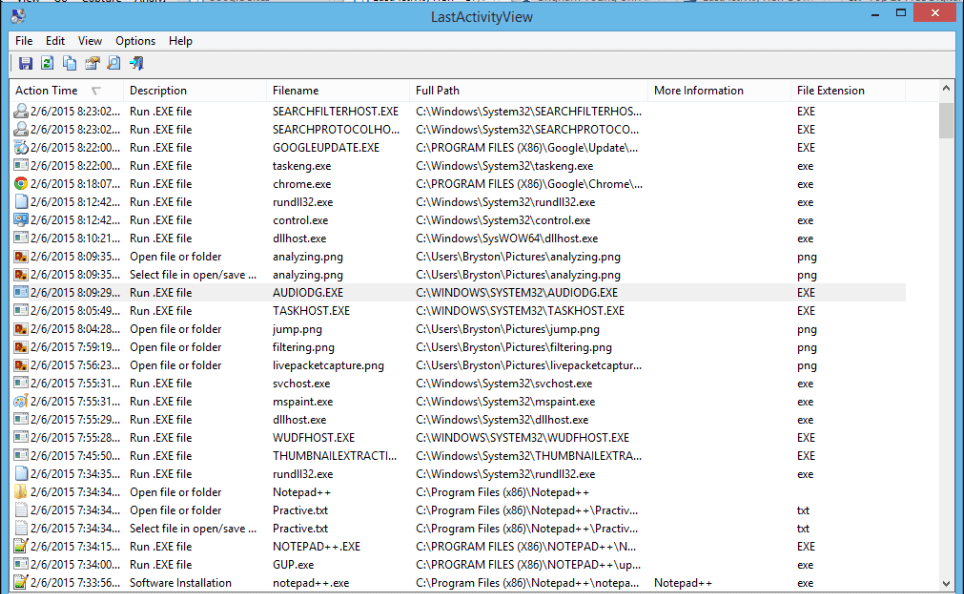Click the GUP.exe row icon

21,564
